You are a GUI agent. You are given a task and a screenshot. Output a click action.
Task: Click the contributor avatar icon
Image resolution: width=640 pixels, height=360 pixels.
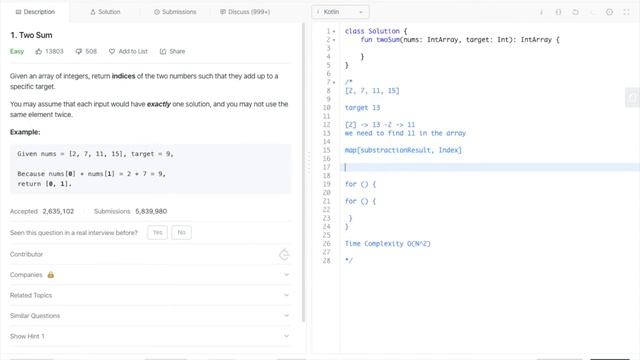point(284,254)
